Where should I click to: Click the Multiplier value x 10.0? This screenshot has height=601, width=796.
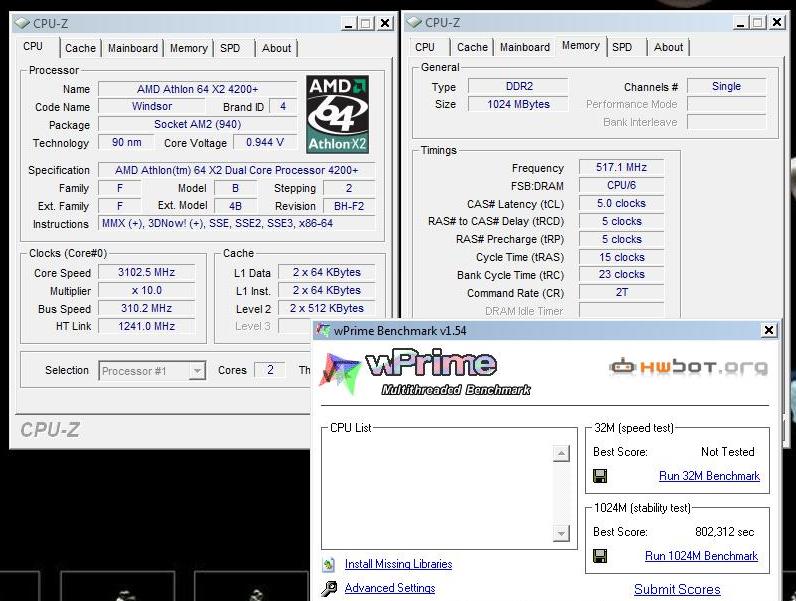(x=146, y=290)
